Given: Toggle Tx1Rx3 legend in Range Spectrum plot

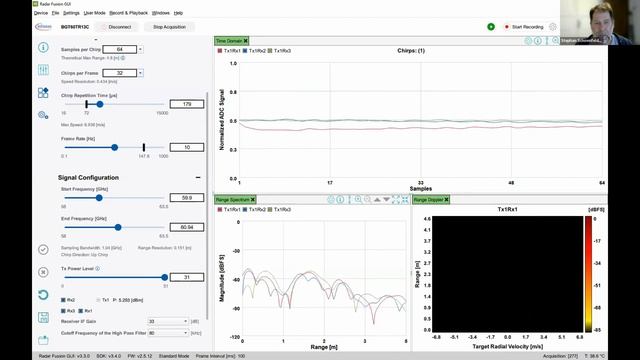Looking at the screenshot, I should pyautogui.click(x=279, y=210).
